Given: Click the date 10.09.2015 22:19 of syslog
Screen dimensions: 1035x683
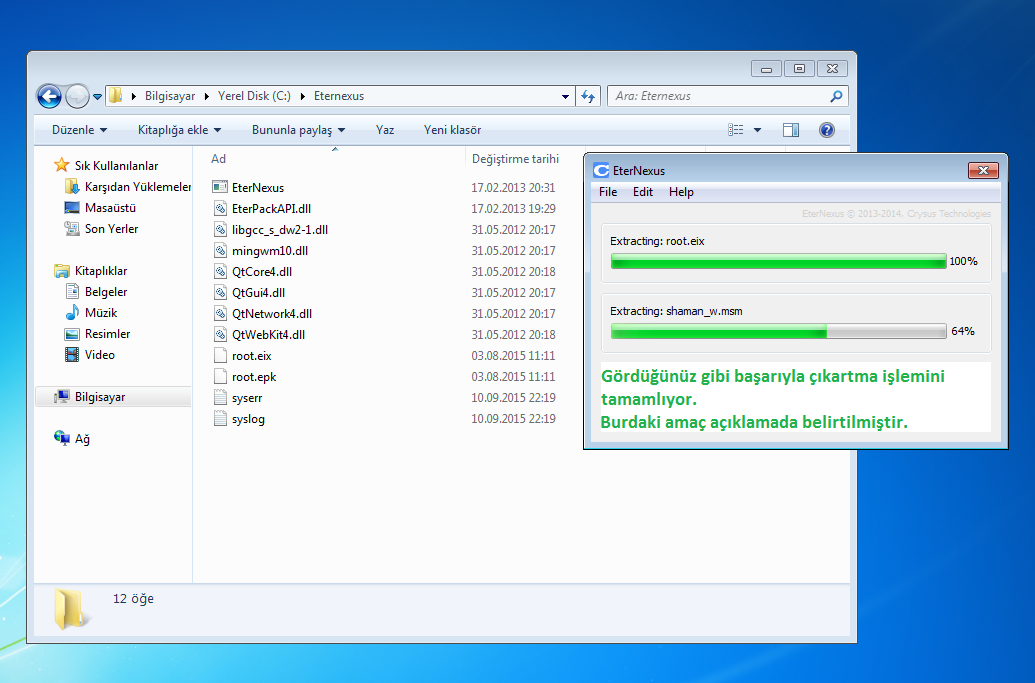Looking at the screenshot, I should [513, 418].
